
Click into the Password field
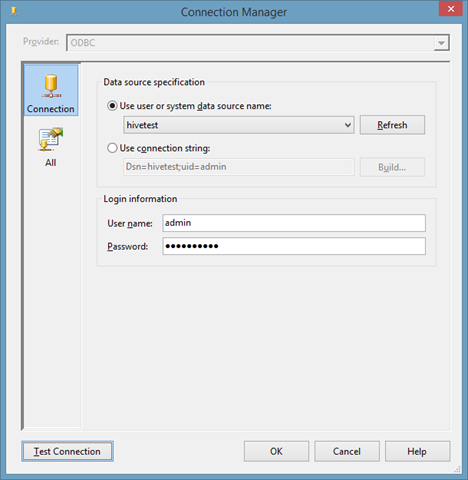point(294,246)
